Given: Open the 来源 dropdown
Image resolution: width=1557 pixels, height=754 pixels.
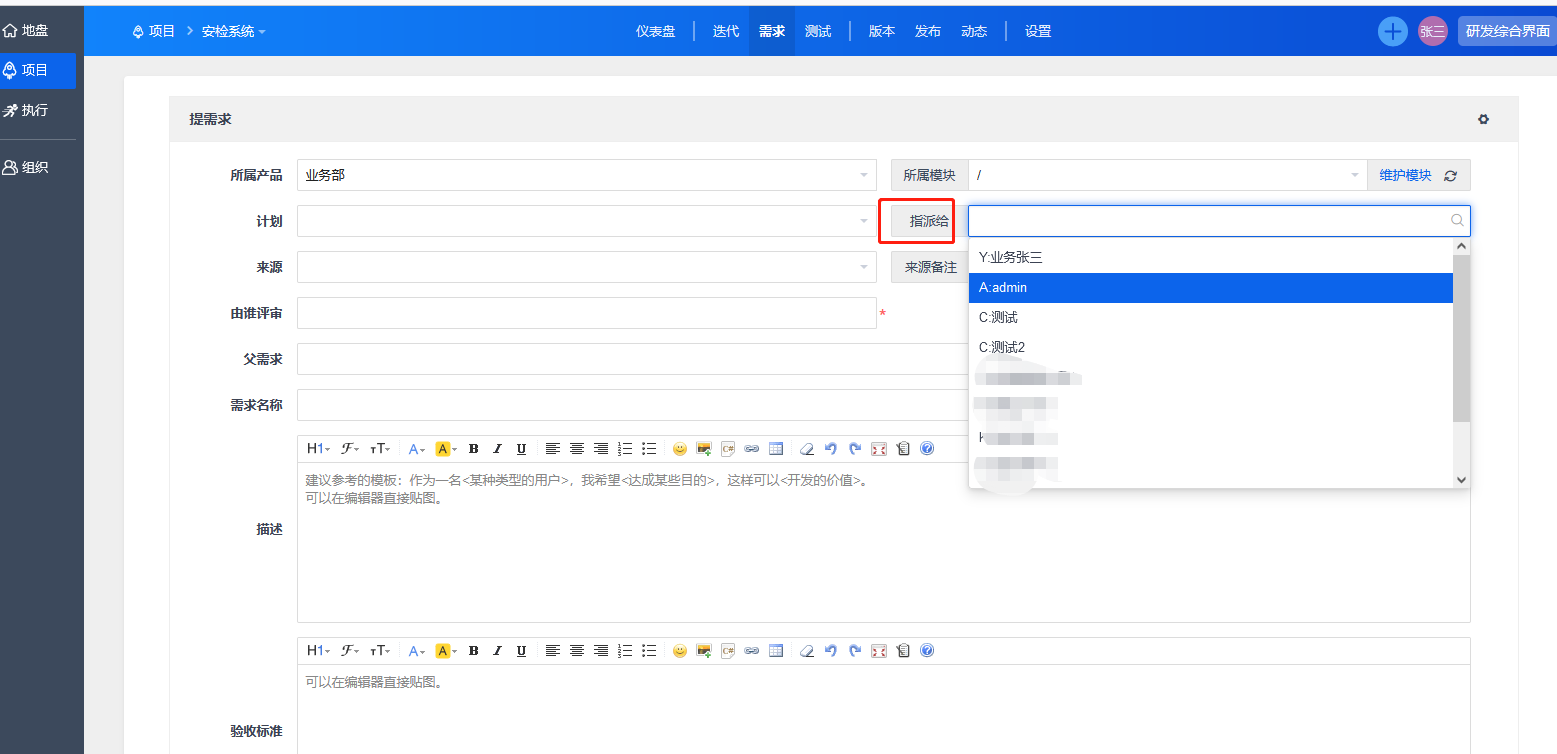Looking at the screenshot, I should coord(586,267).
